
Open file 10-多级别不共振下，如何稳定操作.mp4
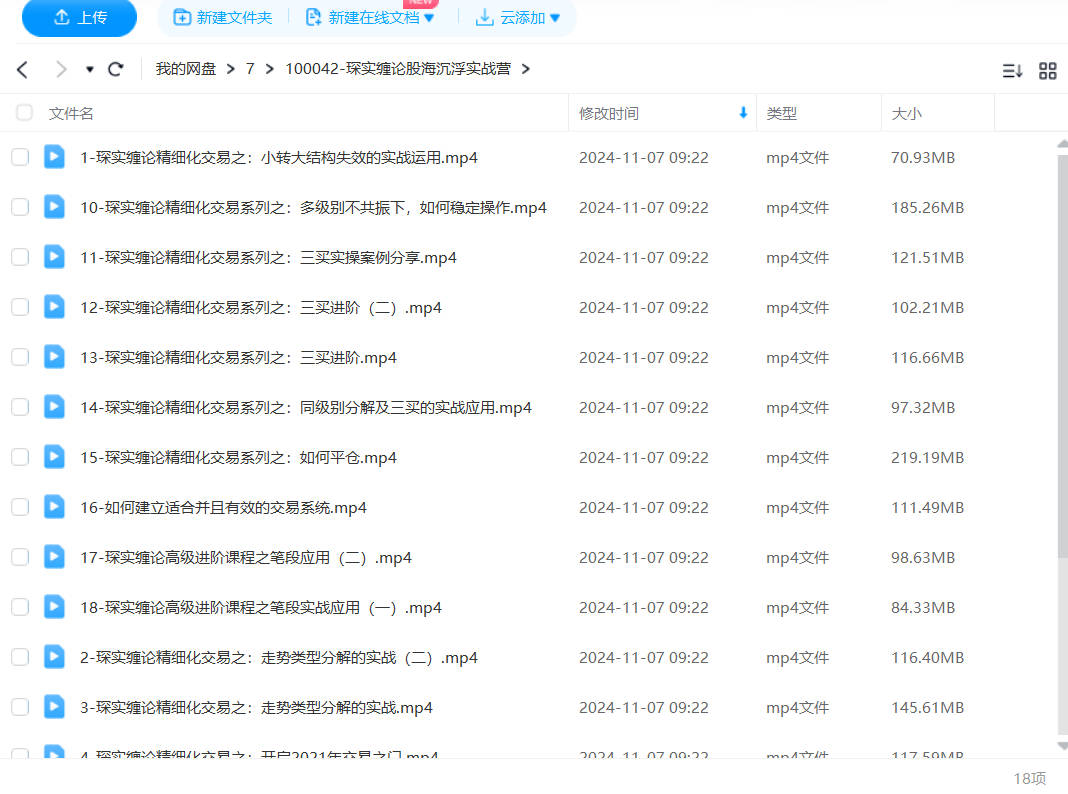313,207
